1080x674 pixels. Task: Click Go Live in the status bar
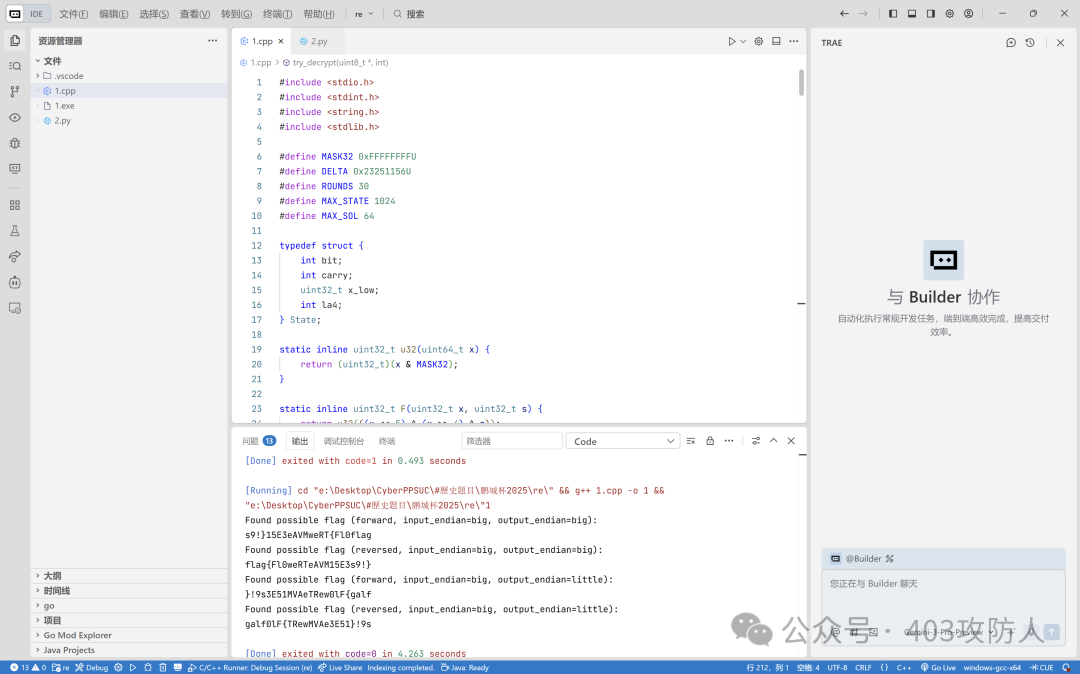tap(938, 667)
